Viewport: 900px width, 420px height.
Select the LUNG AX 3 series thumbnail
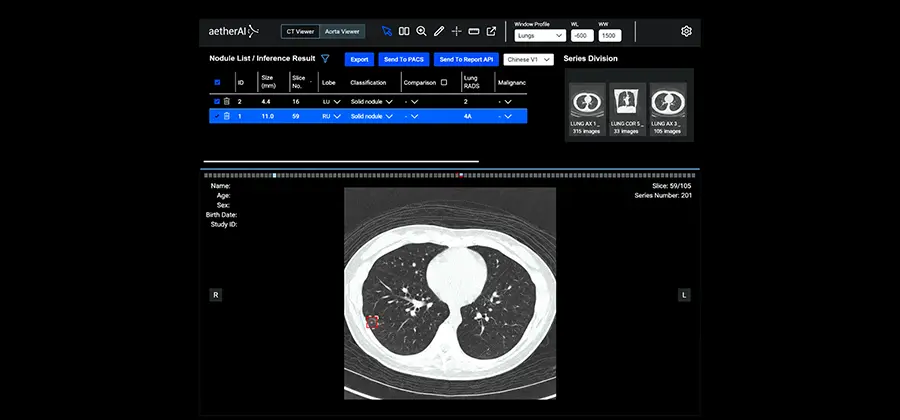pos(668,109)
